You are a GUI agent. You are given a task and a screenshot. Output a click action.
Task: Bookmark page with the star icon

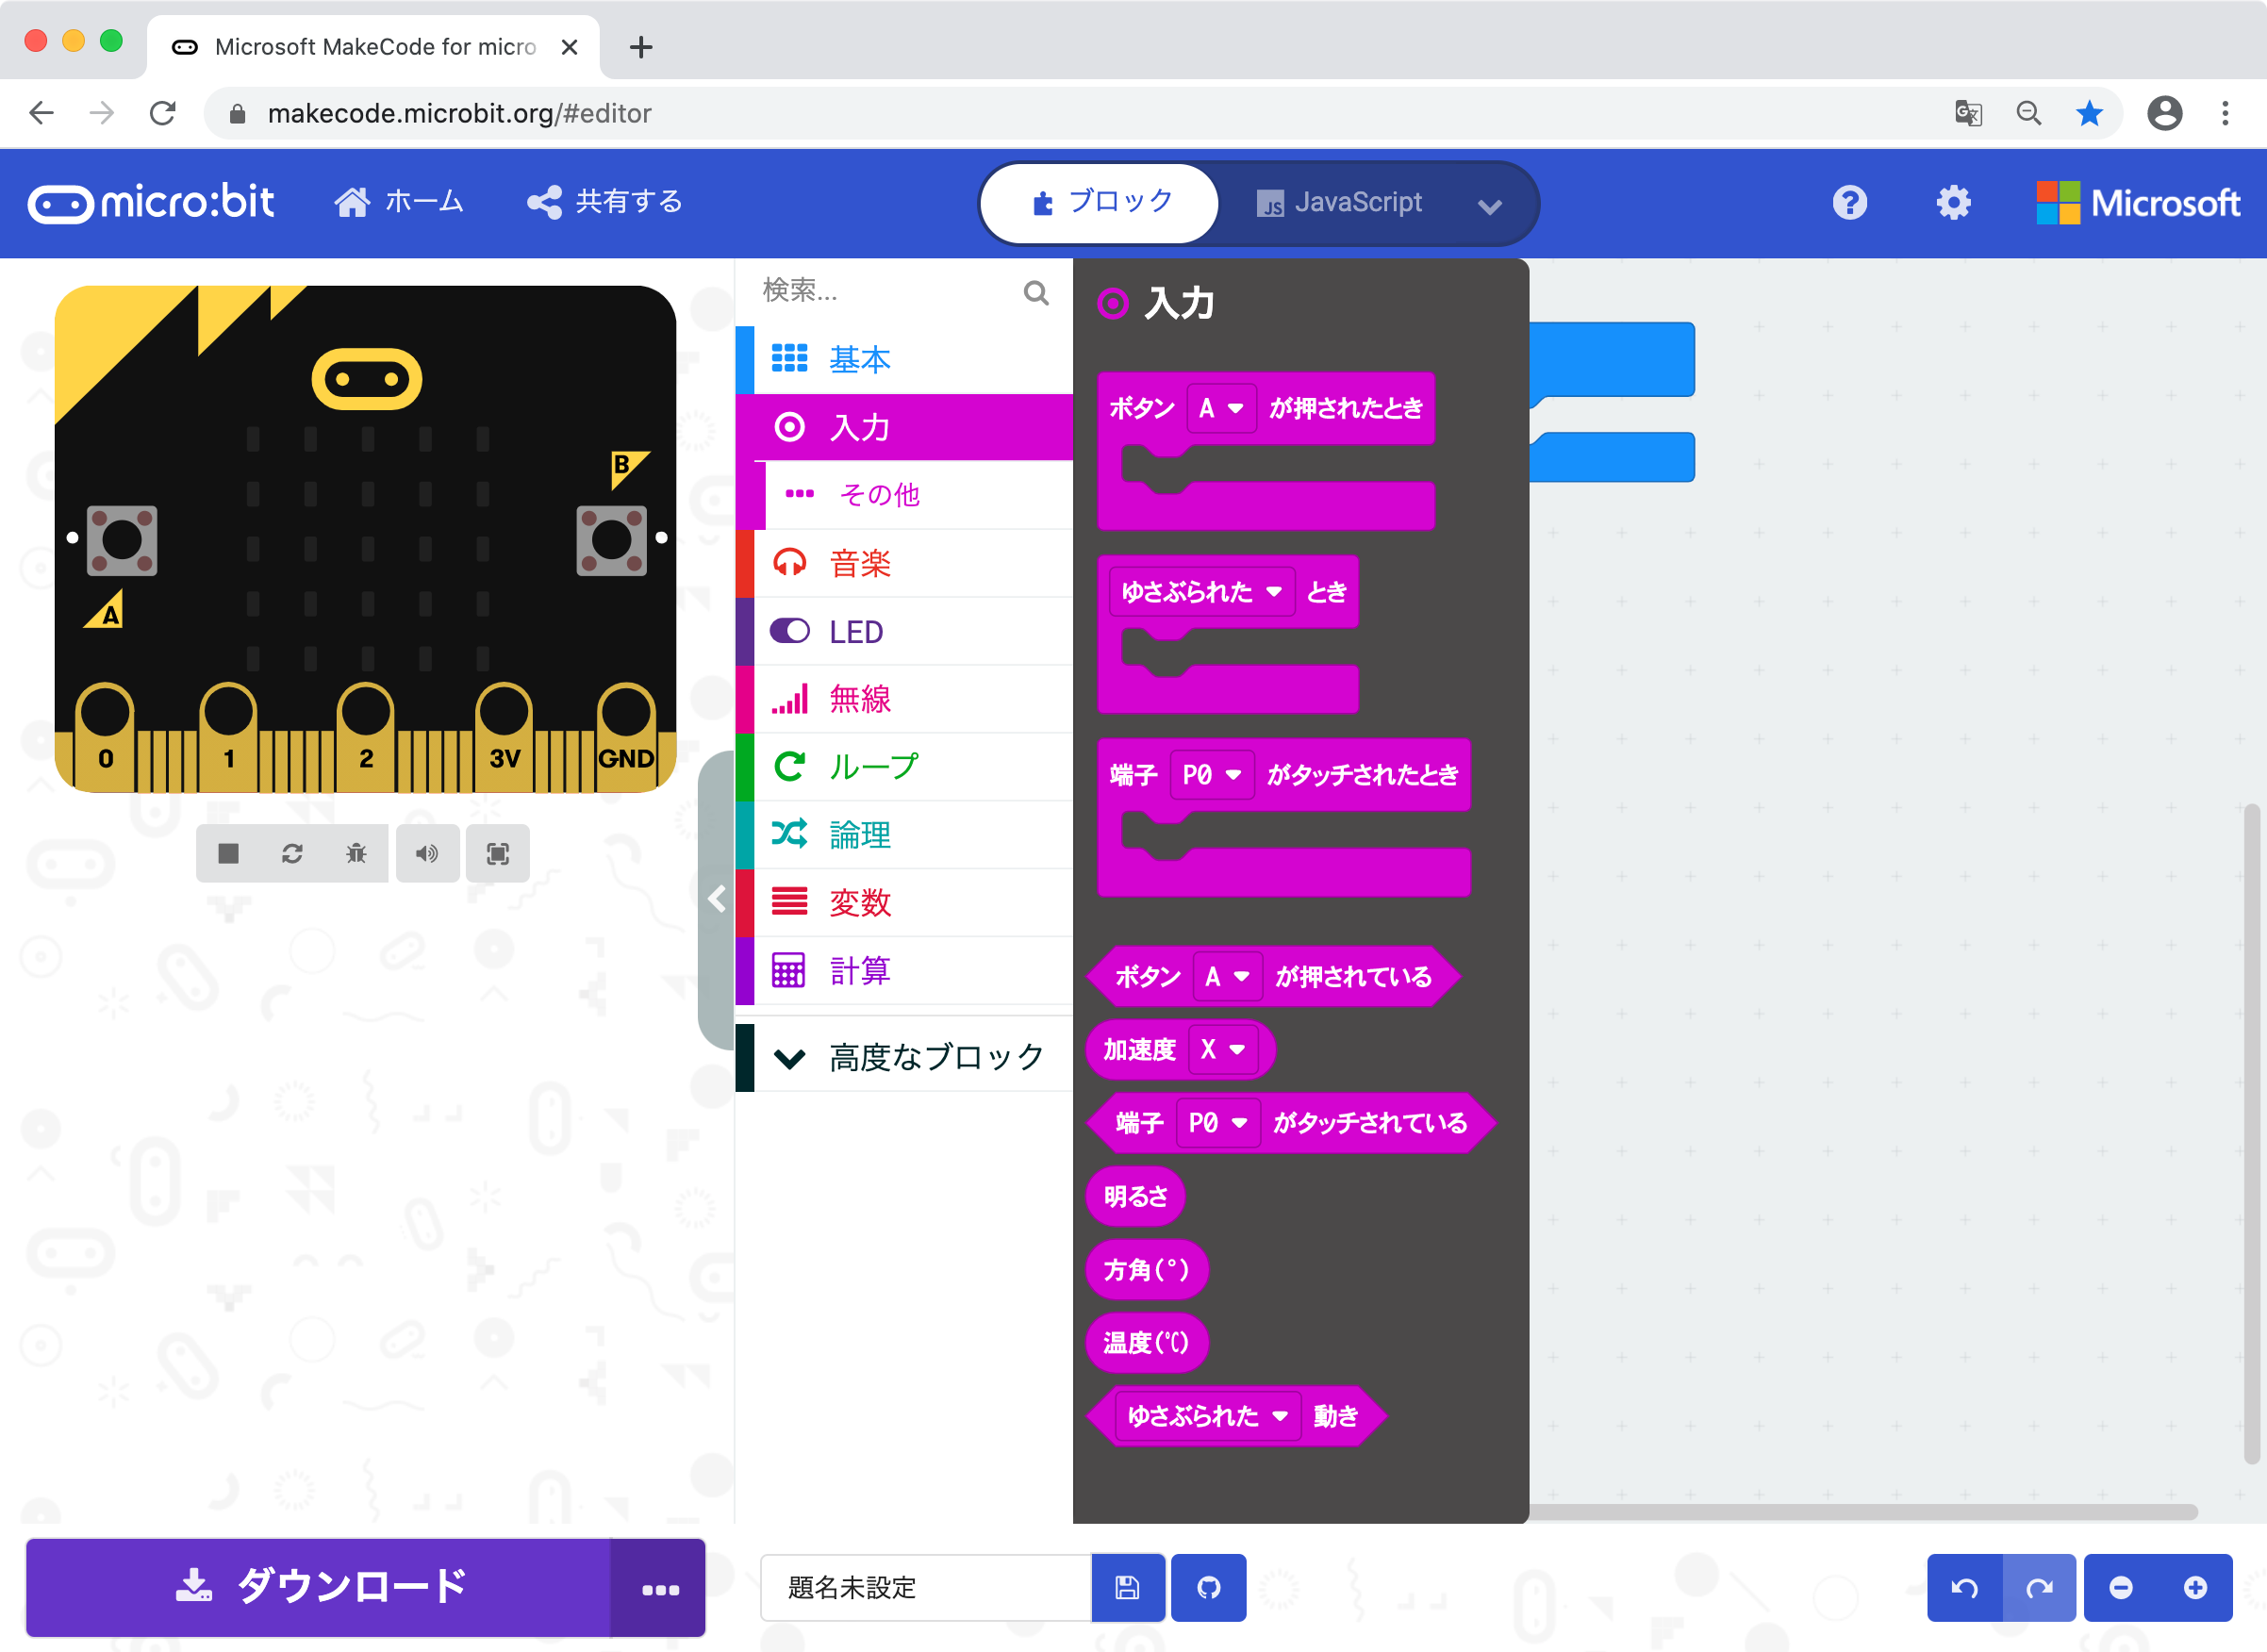[2088, 113]
